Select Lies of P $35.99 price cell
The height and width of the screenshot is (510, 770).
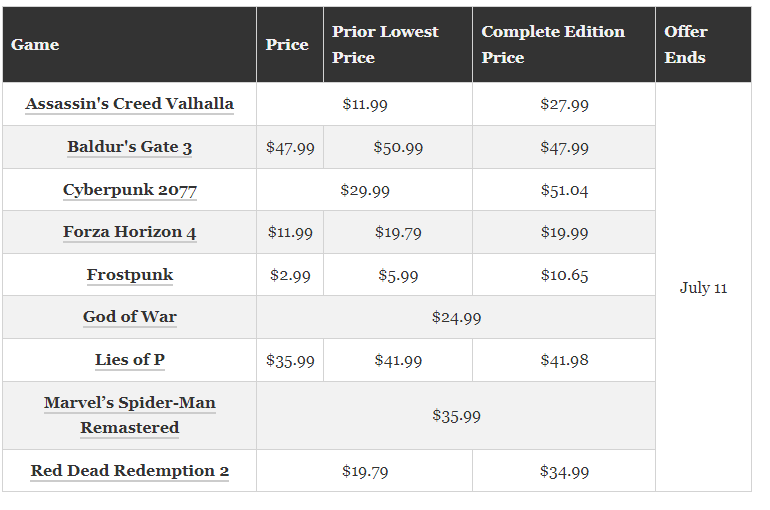coord(290,360)
